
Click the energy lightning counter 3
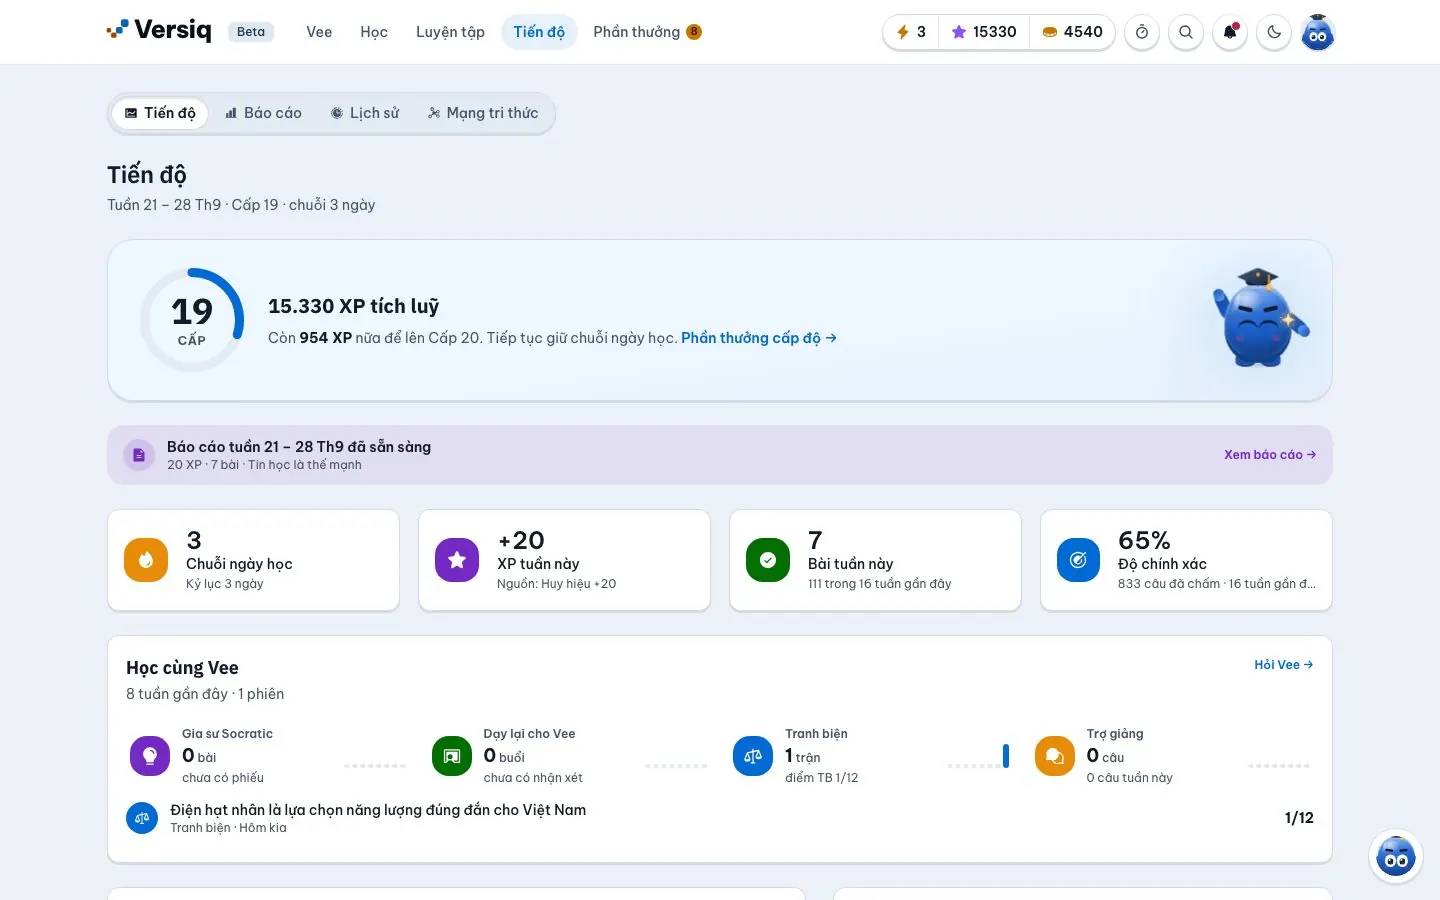coord(911,32)
